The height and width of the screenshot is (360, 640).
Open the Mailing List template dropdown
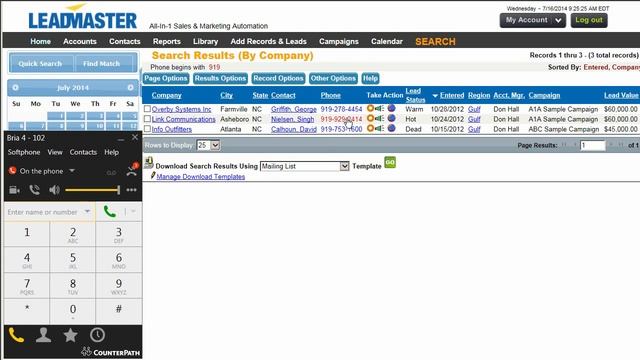click(344, 166)
